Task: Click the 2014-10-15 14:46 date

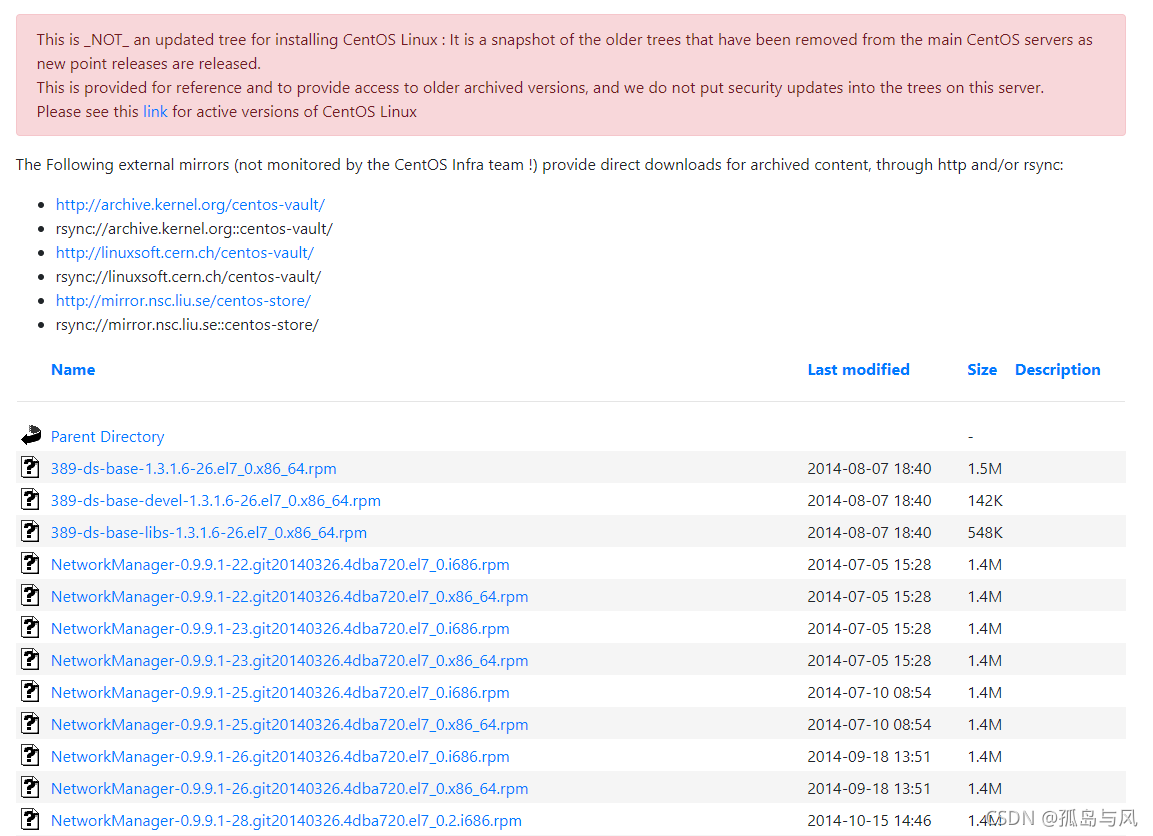Action: (869, 821)
